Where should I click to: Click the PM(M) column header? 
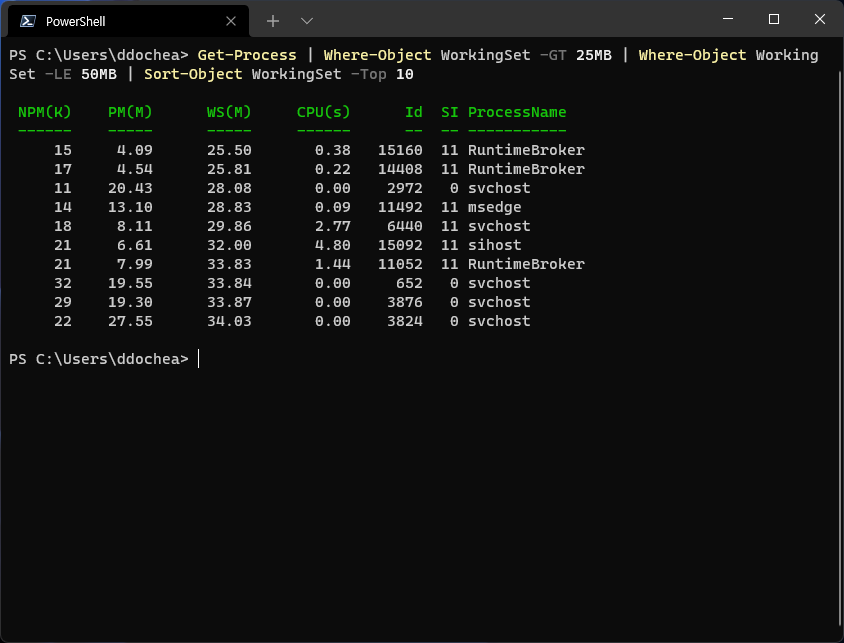(130, 112)
